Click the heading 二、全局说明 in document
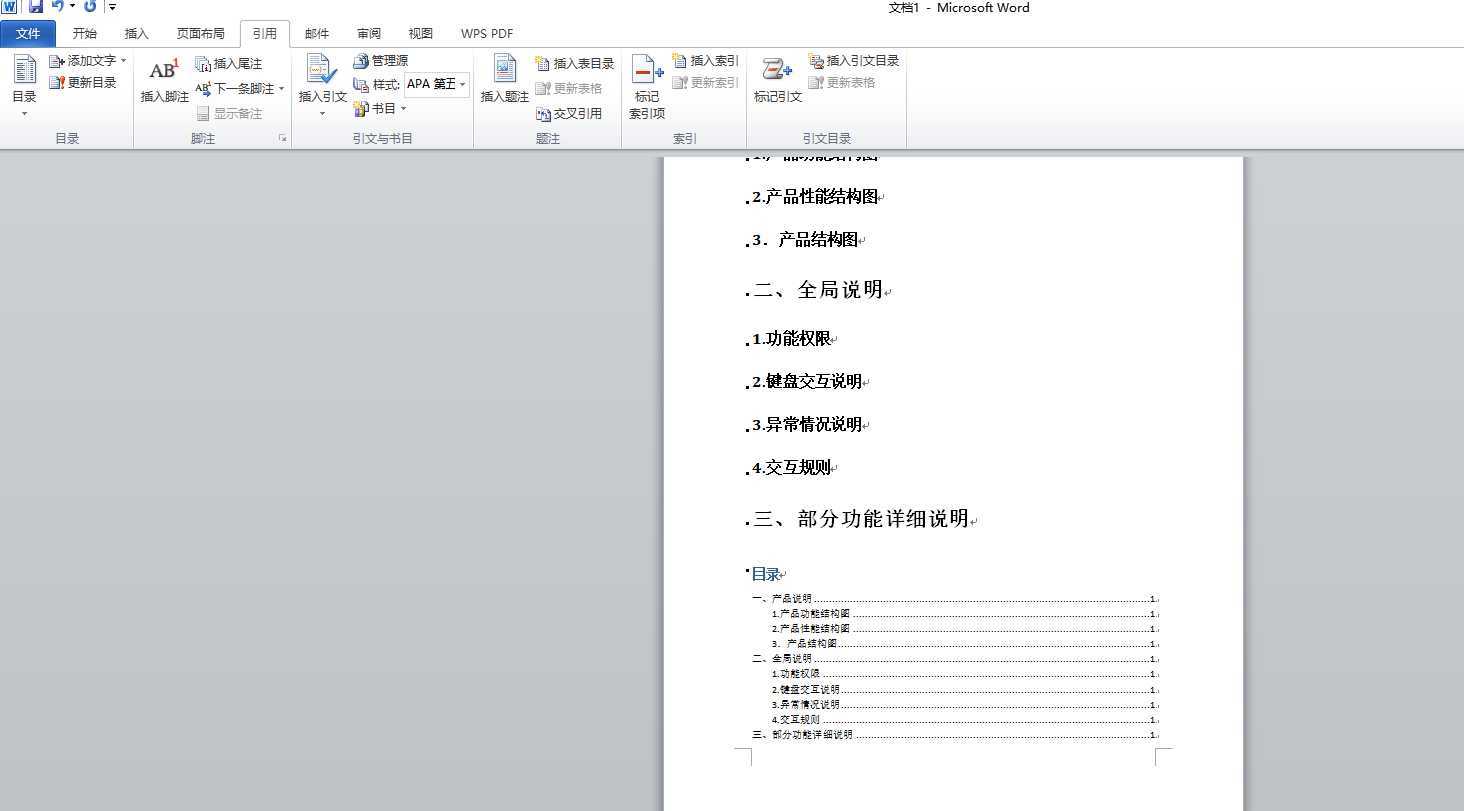 [818, 290]
